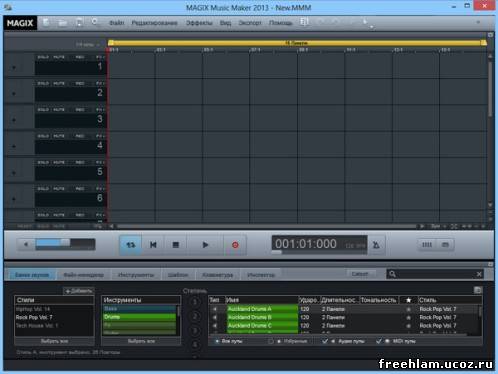The image size is (498, 374).
Task: Mark Auckland Drums C as favorite star
Action: (x=408, y=326)
